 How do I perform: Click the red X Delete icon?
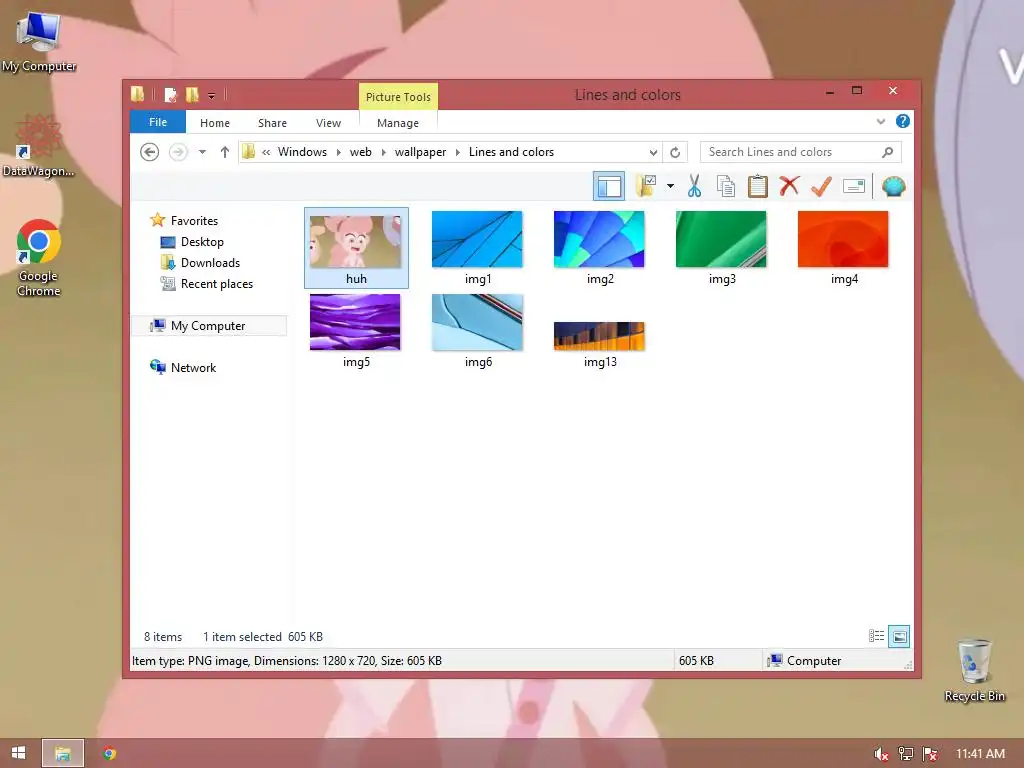pyautogui.click(x=789, y=186)
